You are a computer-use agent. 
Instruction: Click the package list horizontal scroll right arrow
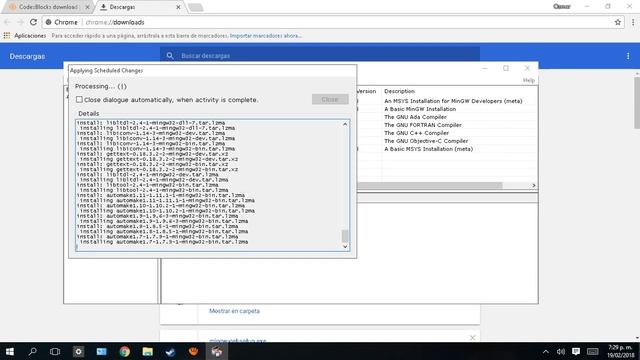click(x=533, y=185)
